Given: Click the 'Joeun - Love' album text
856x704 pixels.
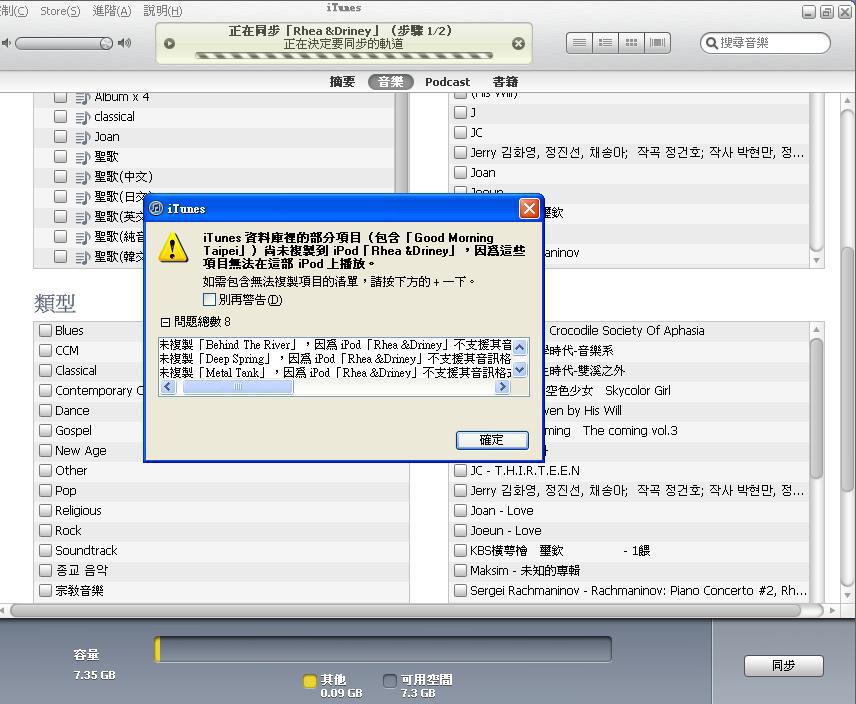Looking at the screenshot, I should click(506, 531).
